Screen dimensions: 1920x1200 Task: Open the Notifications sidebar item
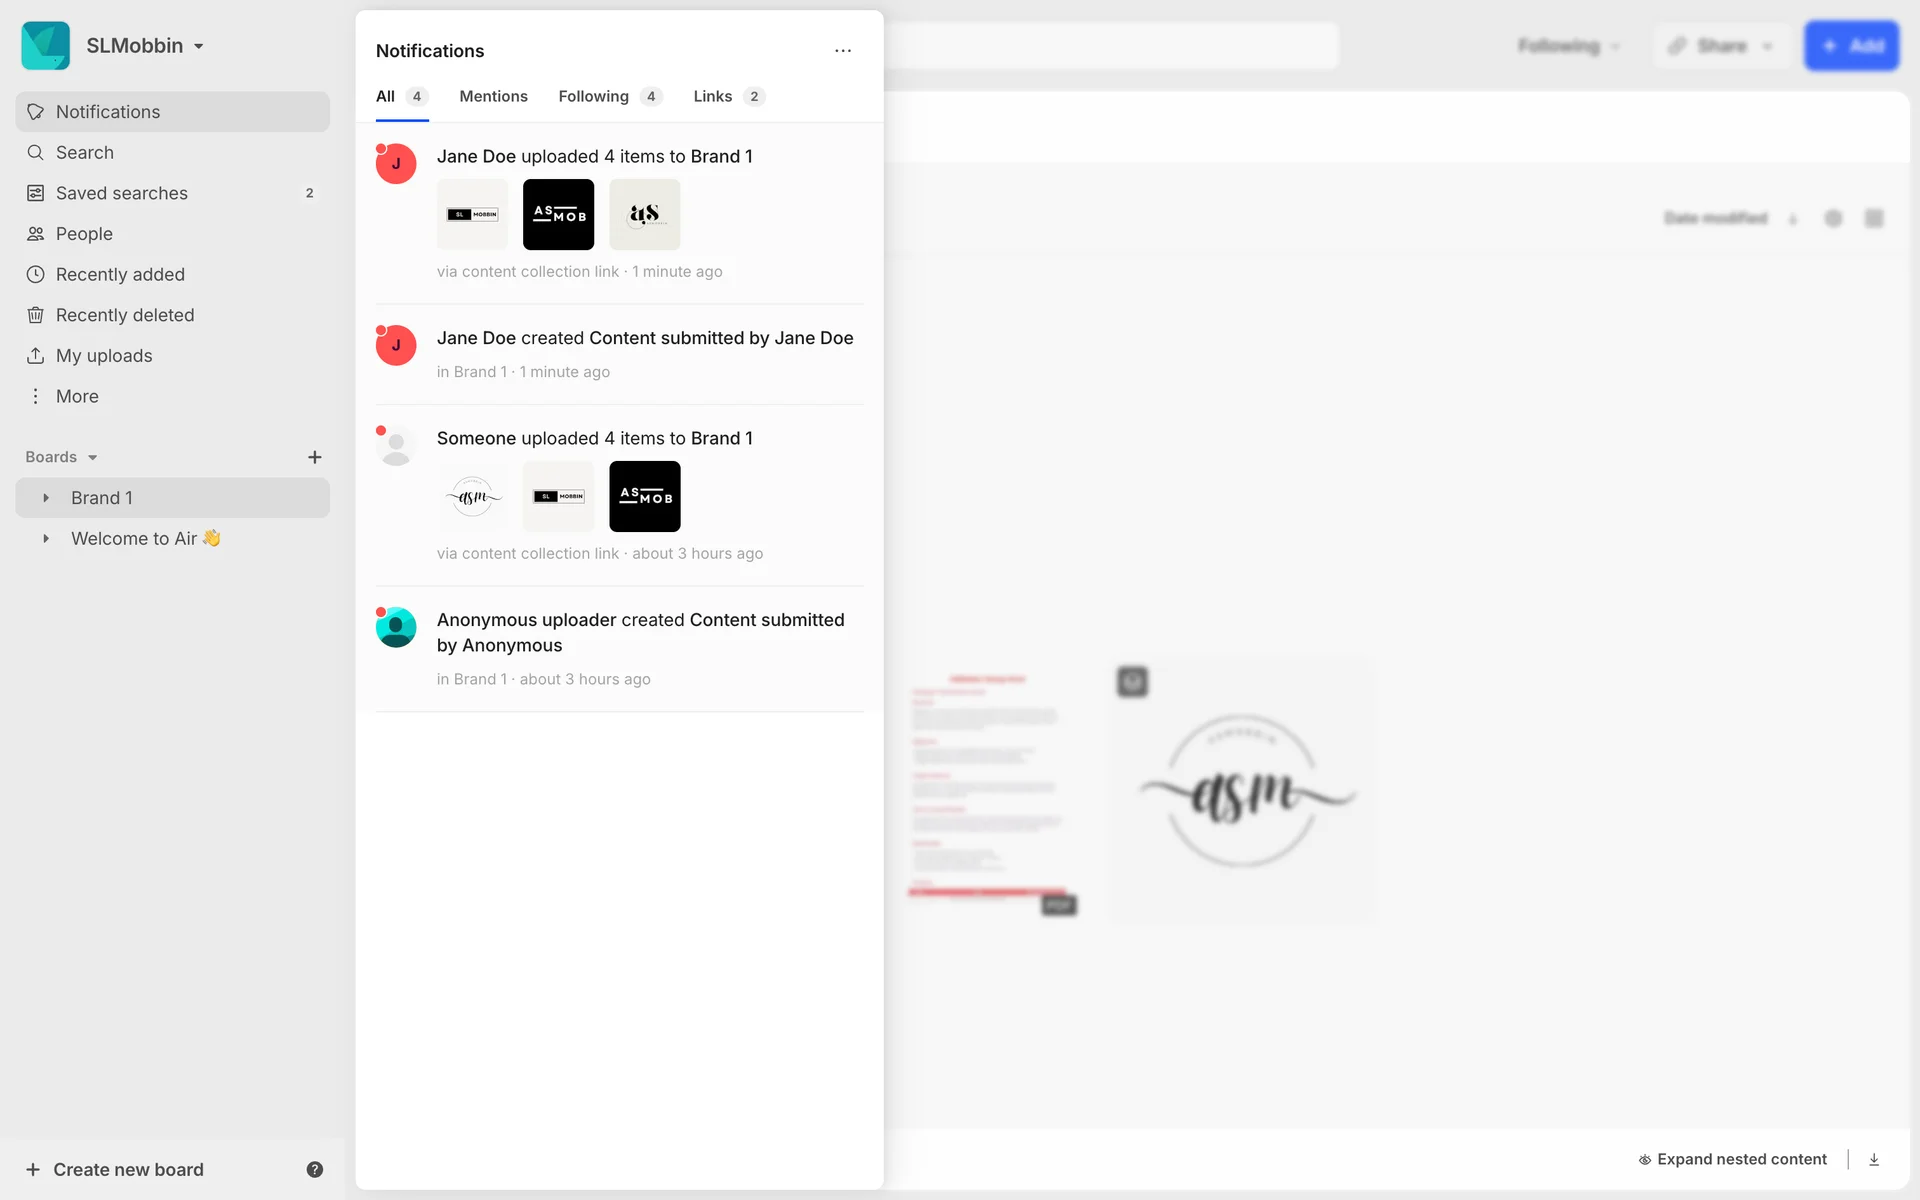click(x=108, y=112)
